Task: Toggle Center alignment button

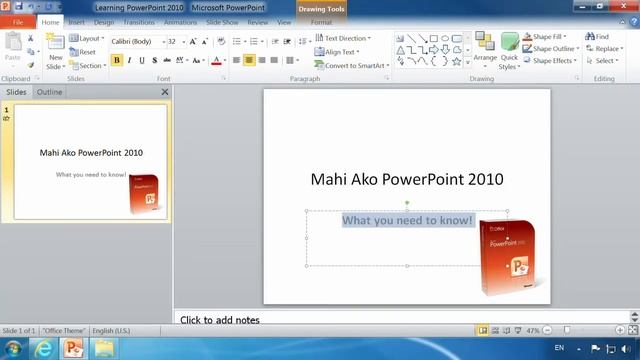Action: 249,60
